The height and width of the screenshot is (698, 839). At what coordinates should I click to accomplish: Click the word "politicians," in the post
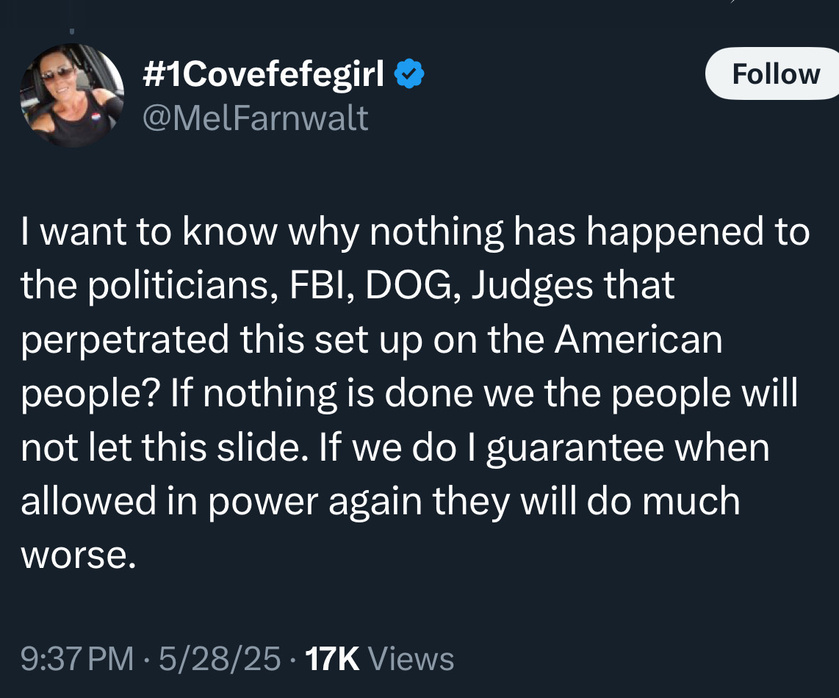pyautogui.click(x=182, y=286)
